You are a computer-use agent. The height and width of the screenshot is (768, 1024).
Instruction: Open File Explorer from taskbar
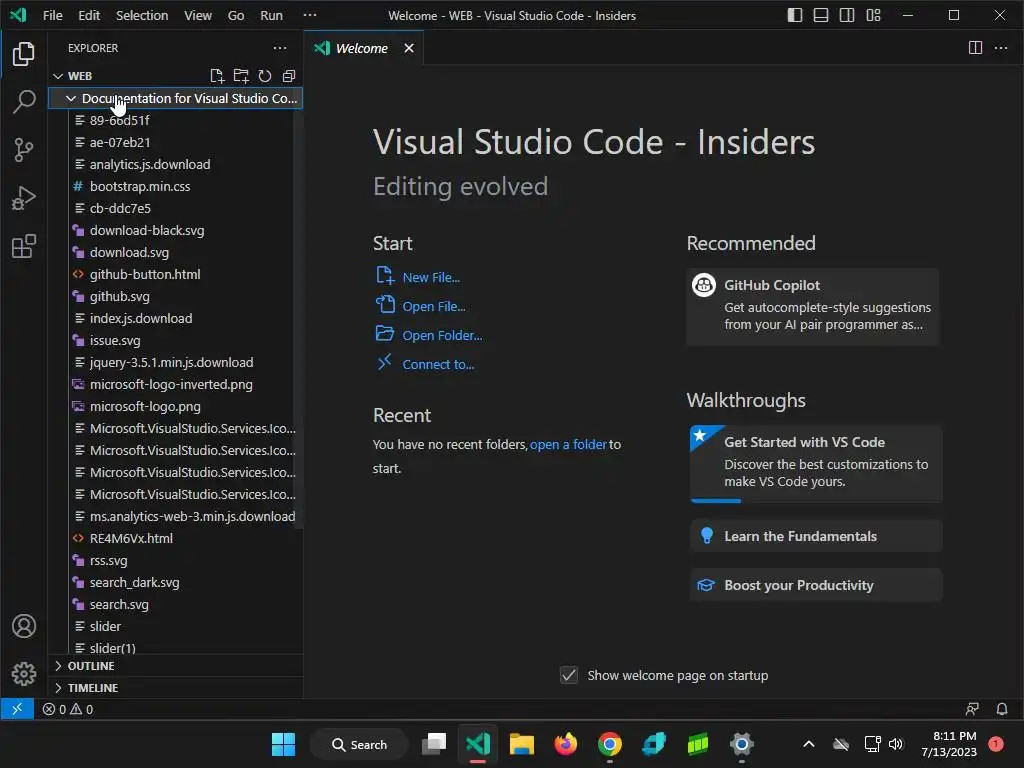522,744
